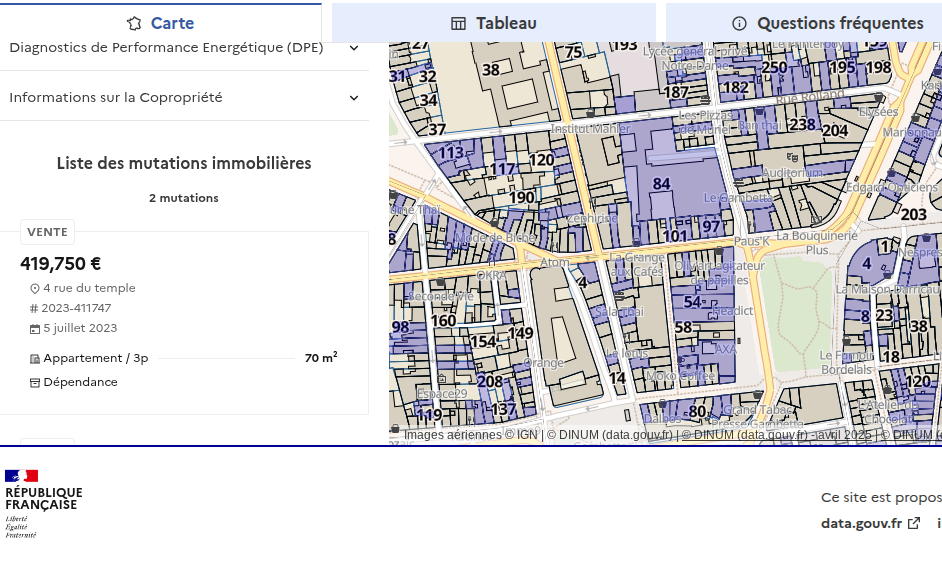Click the Orange shop map label
The width and height of the screenshot is (942, 574).
tap(544, 362)
